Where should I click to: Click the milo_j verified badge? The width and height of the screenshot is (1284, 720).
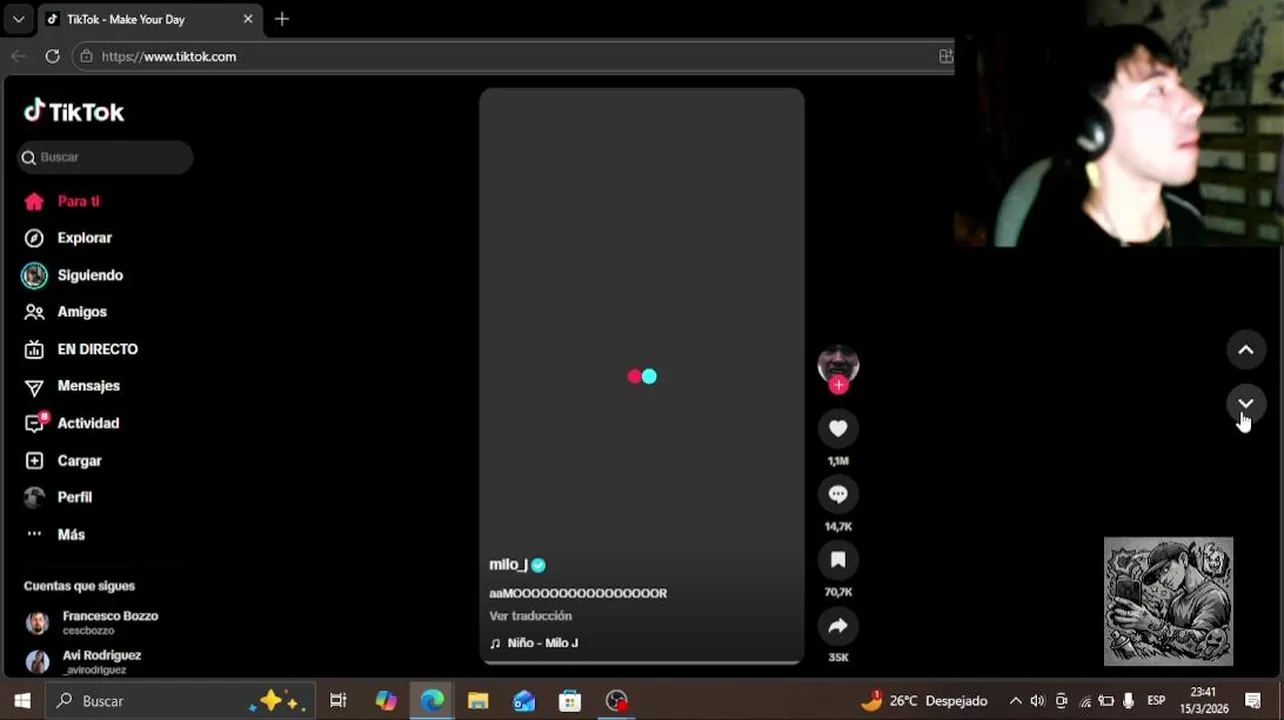538,565
